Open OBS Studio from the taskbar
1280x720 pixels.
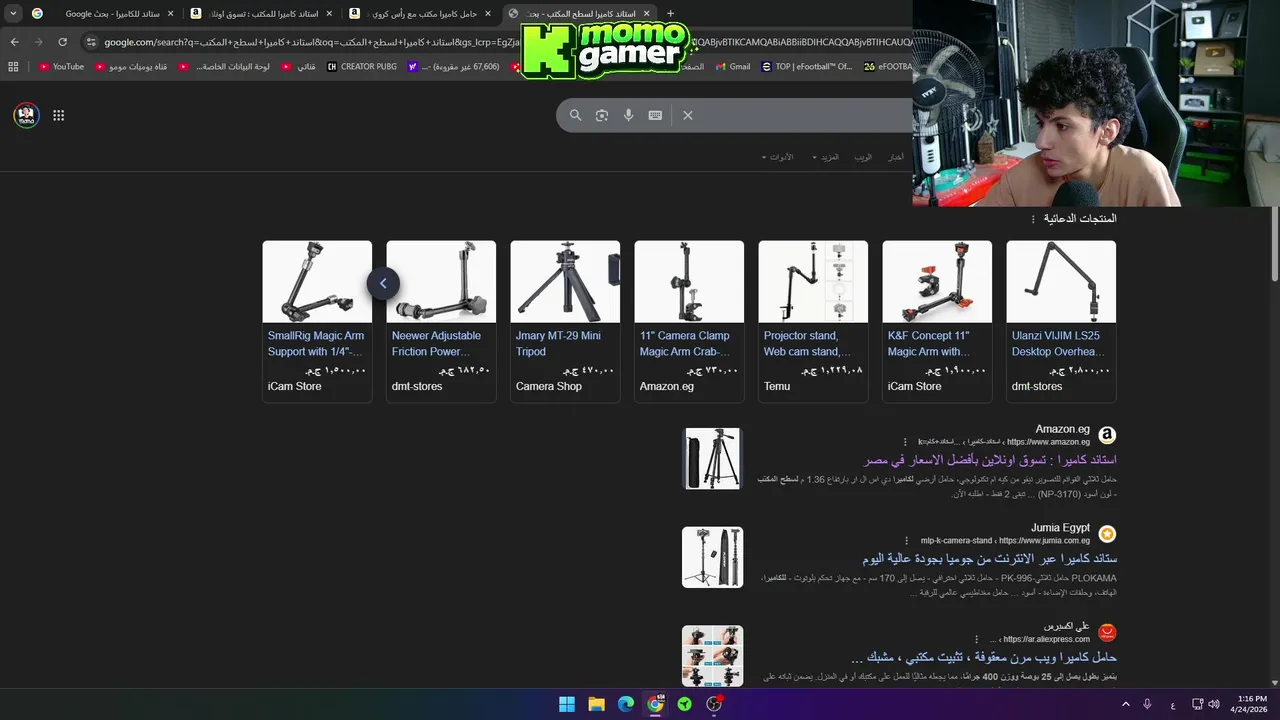(x=714, y=704)
